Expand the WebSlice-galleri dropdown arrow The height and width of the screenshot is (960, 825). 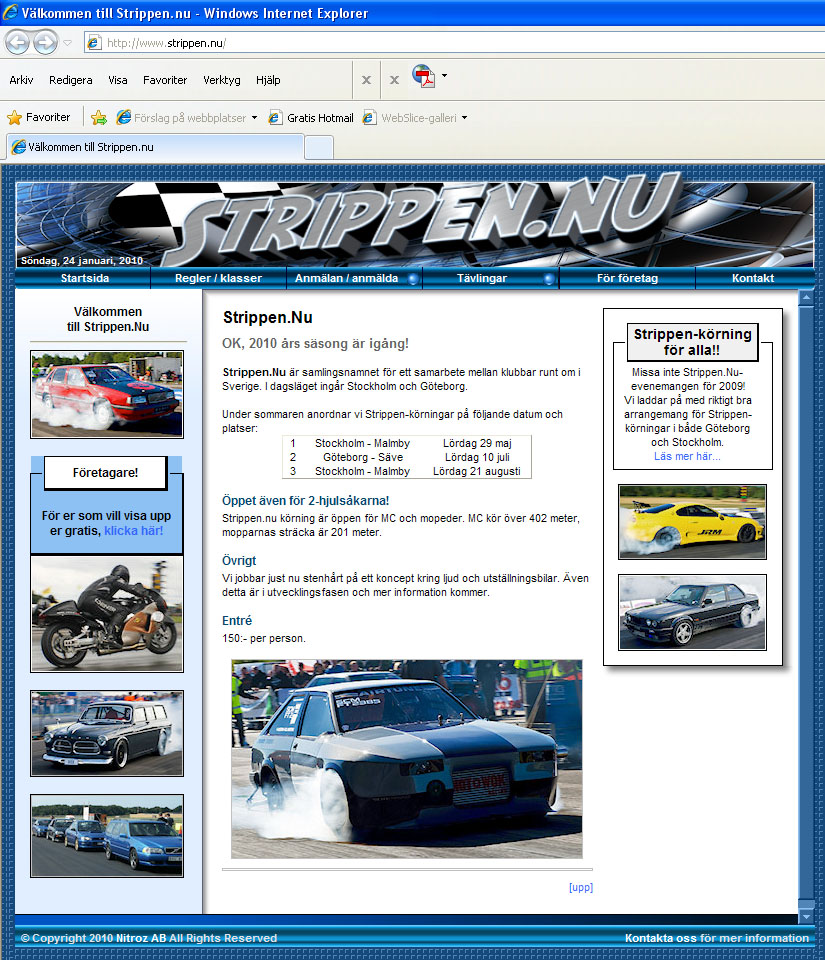tap(465, 118)
